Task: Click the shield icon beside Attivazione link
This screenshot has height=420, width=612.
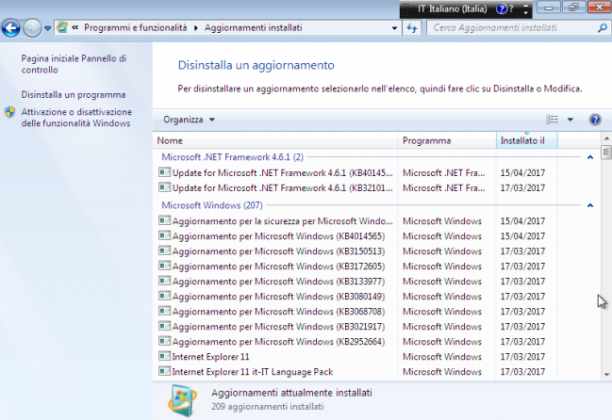Action: 10,112
